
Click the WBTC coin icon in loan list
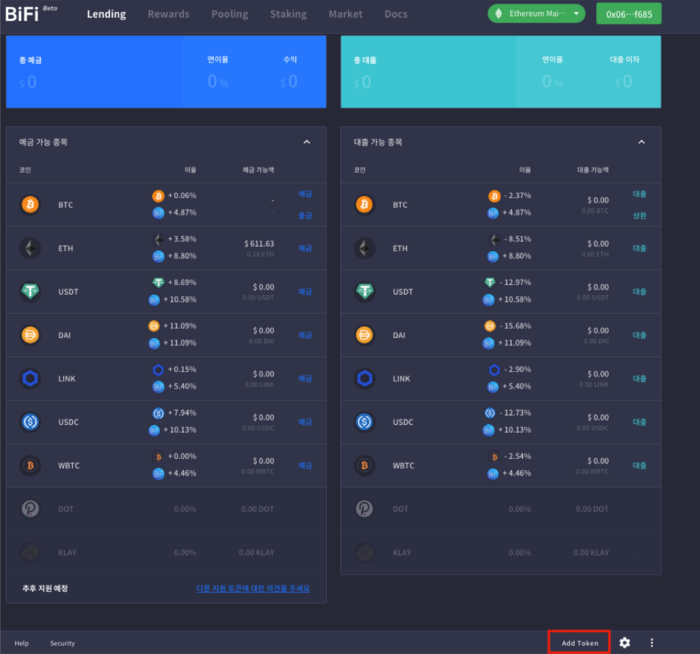(x=365, y=465)
